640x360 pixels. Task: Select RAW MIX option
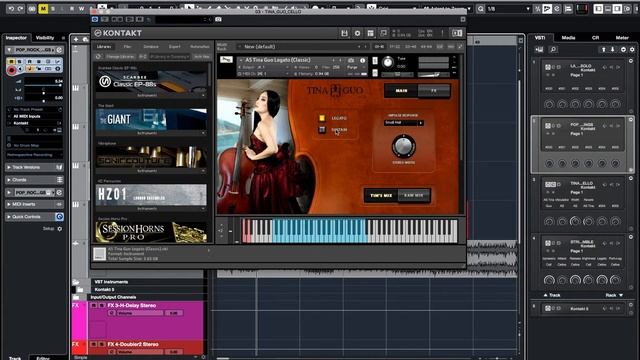click(x=414, y=196)
